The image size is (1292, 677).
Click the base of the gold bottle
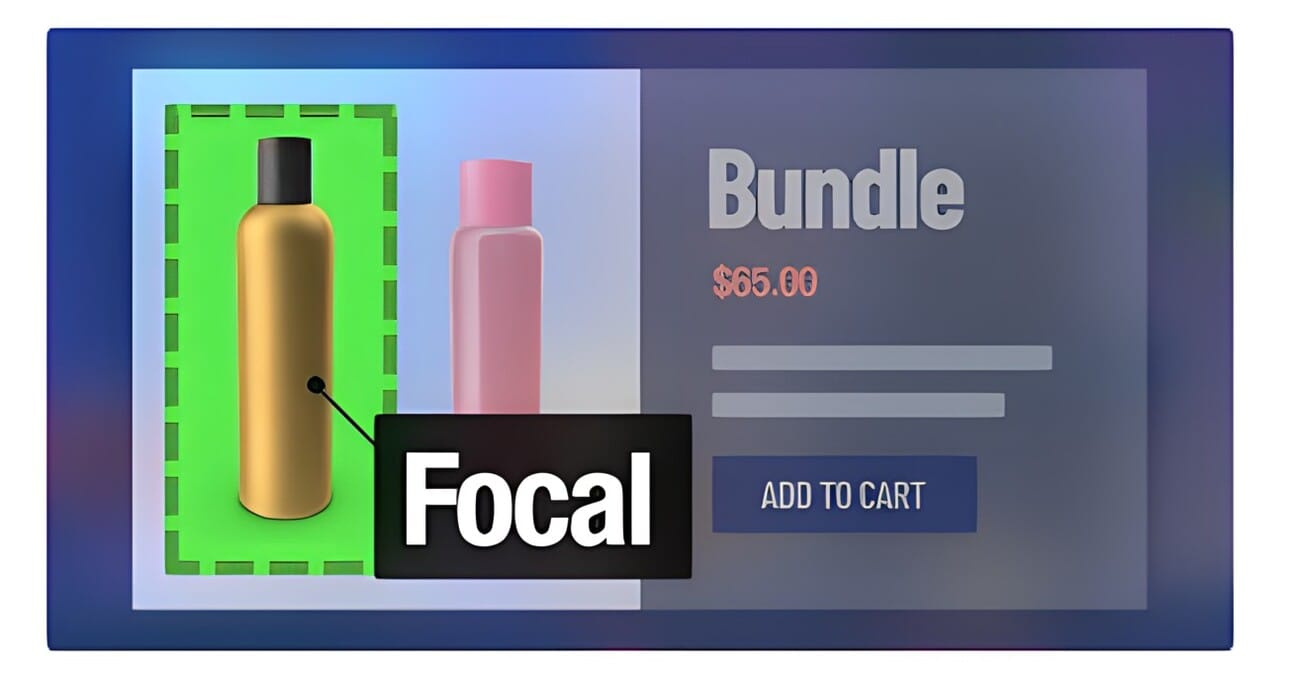(x=285, y=503)
